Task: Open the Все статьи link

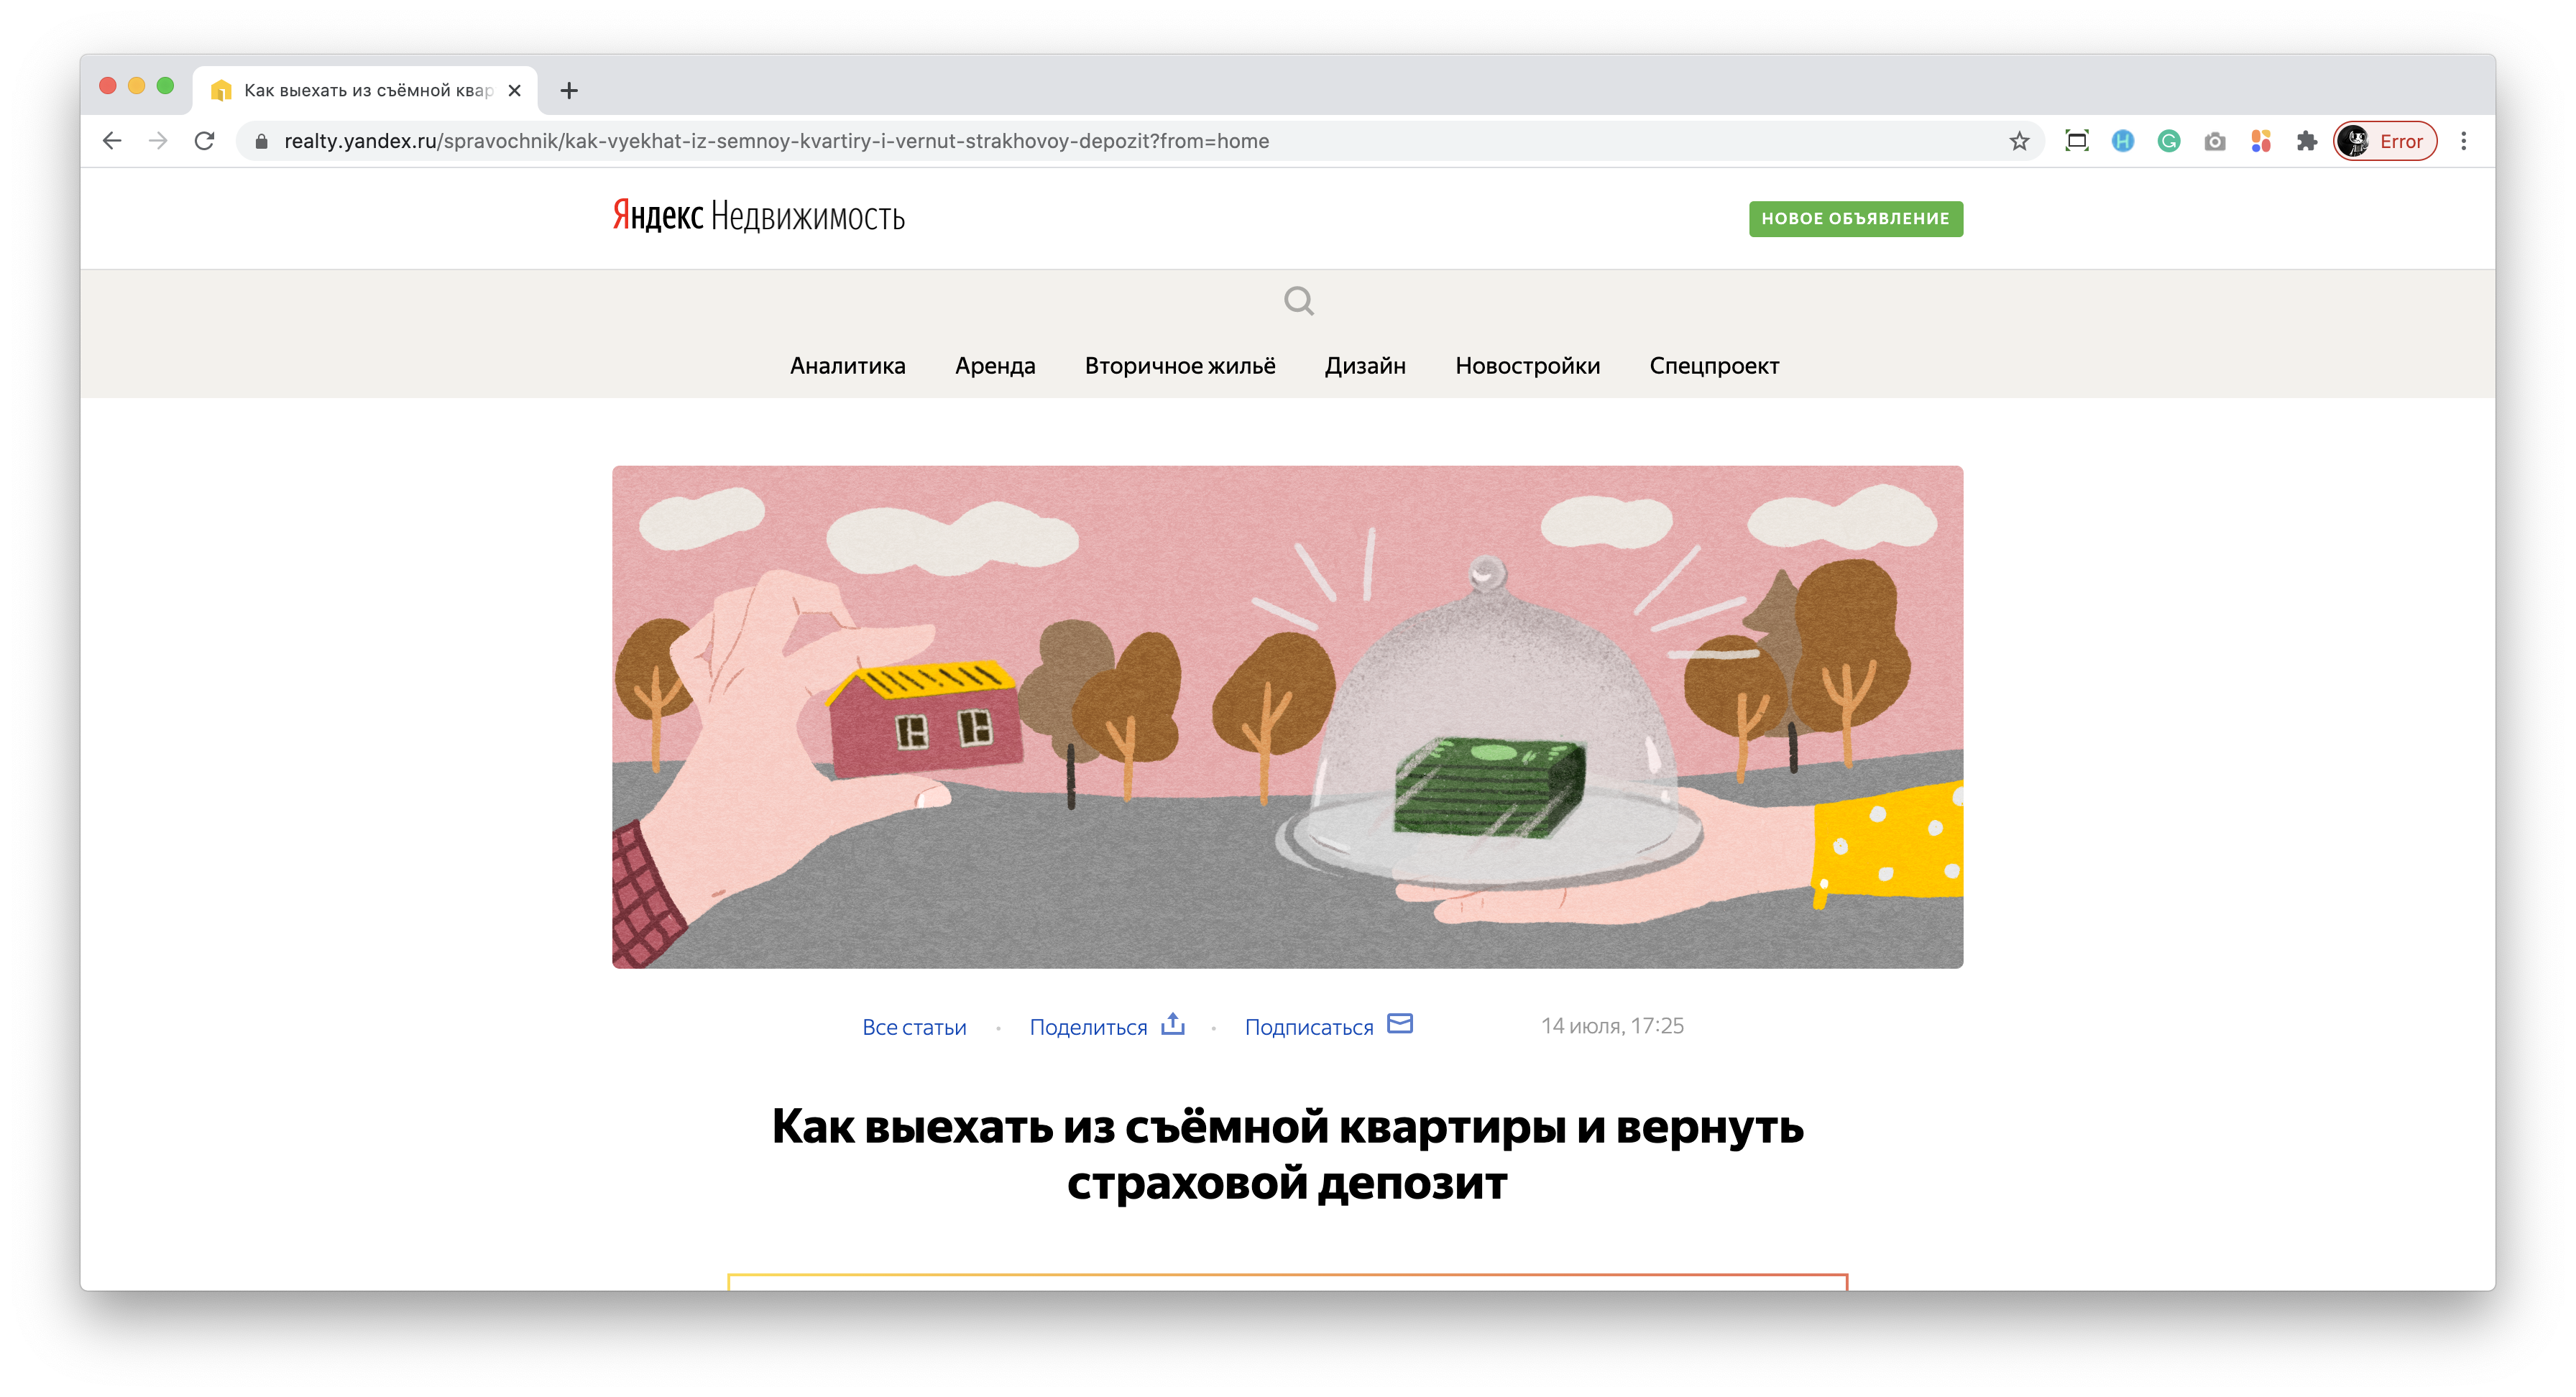Action: coord(914,1027)
